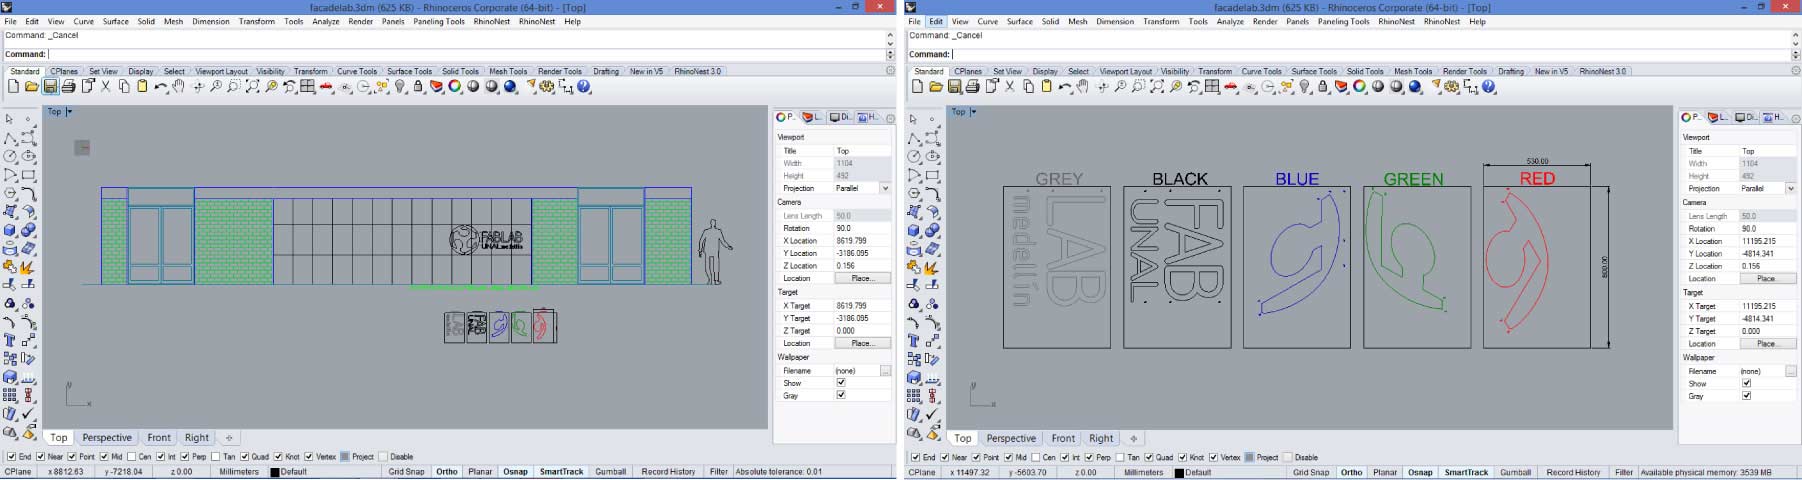Click the Copy icon in right window
1802x480 pixels.
pos(1029,87)
